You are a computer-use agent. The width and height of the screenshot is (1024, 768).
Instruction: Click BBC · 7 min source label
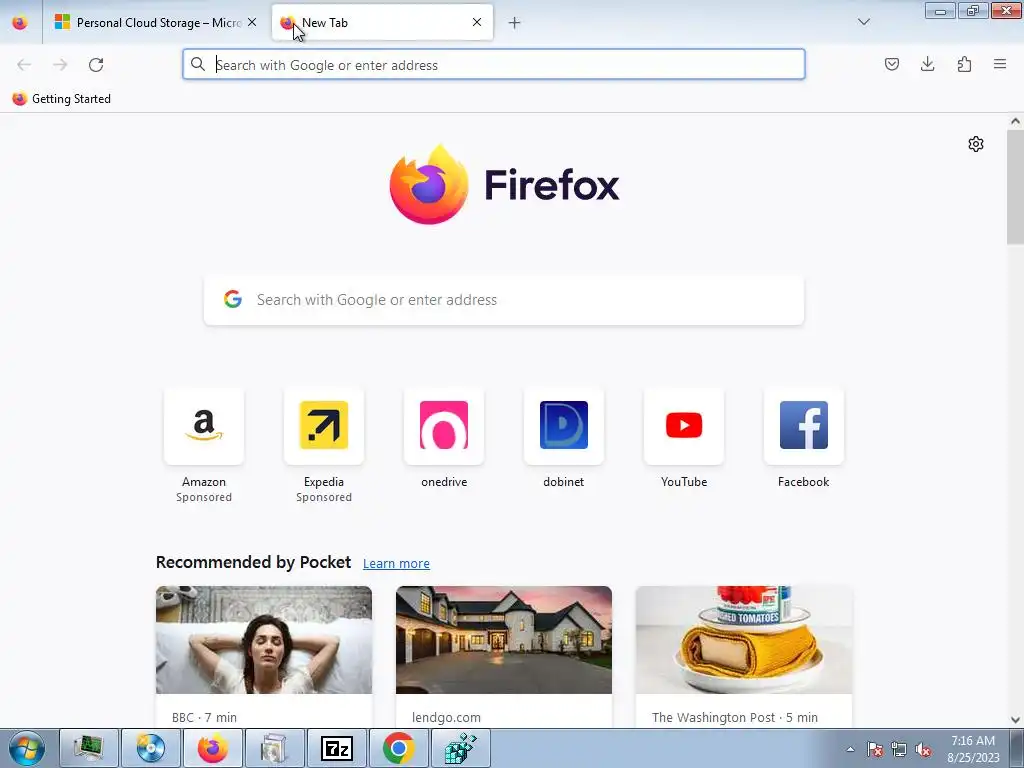click(x=204, y=717)
